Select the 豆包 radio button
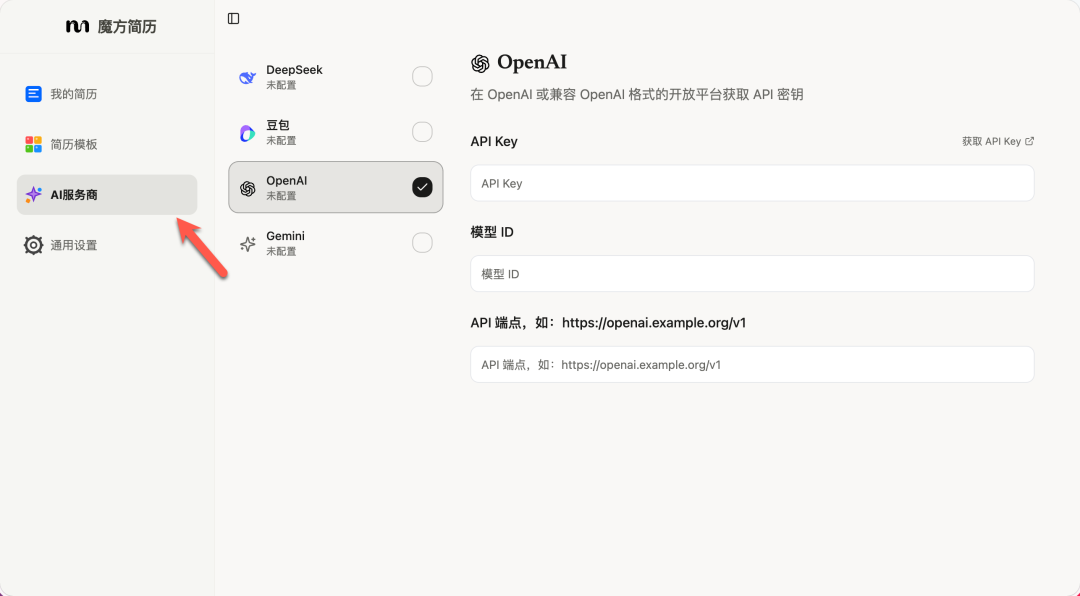1080x596 pixels. coord(422,132)
